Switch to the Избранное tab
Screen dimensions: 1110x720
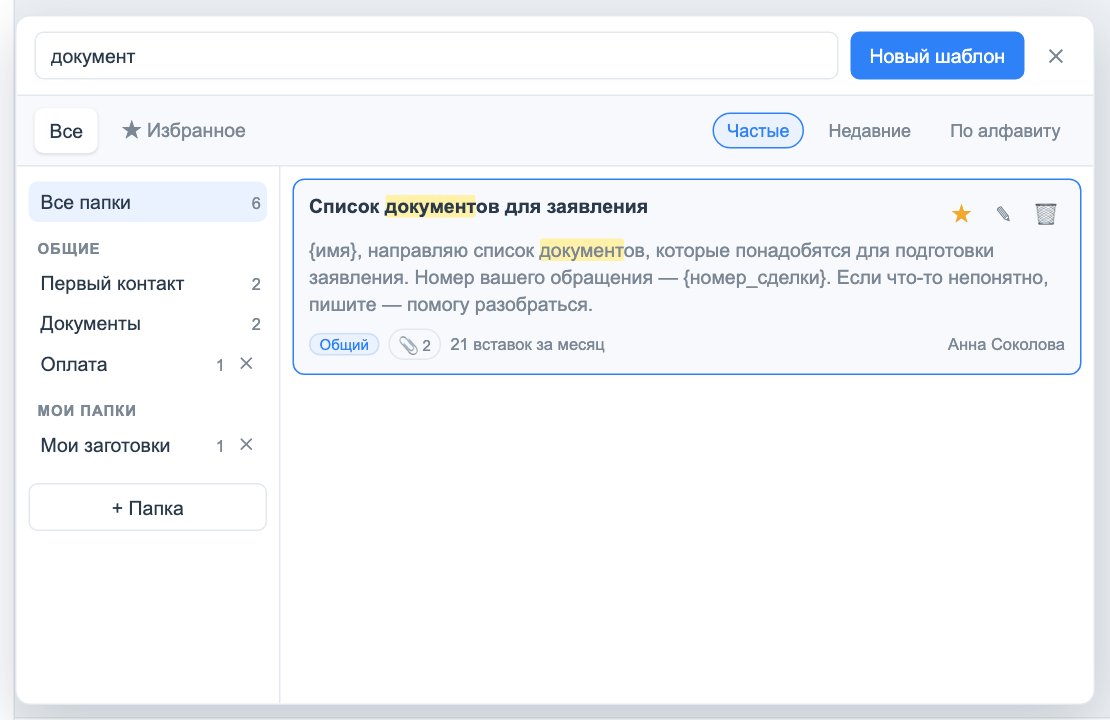click(x=183, y=131)
